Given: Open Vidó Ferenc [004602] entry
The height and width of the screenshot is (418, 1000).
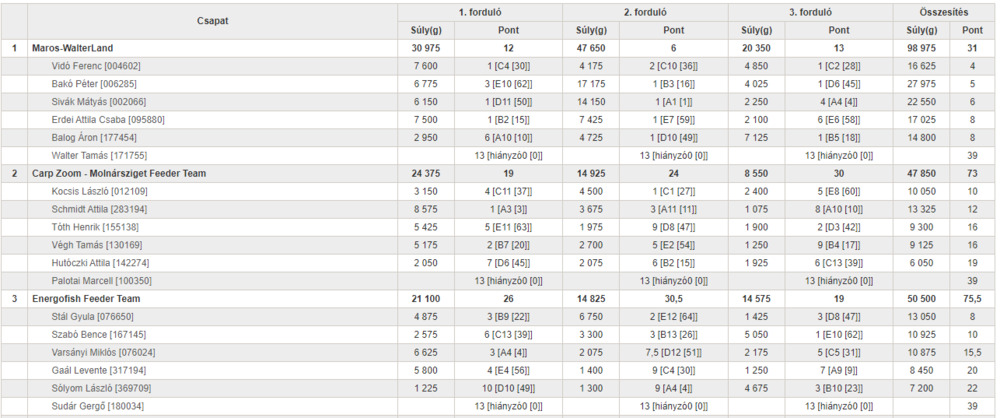Looking at the screenshot, I should point(96,66).
